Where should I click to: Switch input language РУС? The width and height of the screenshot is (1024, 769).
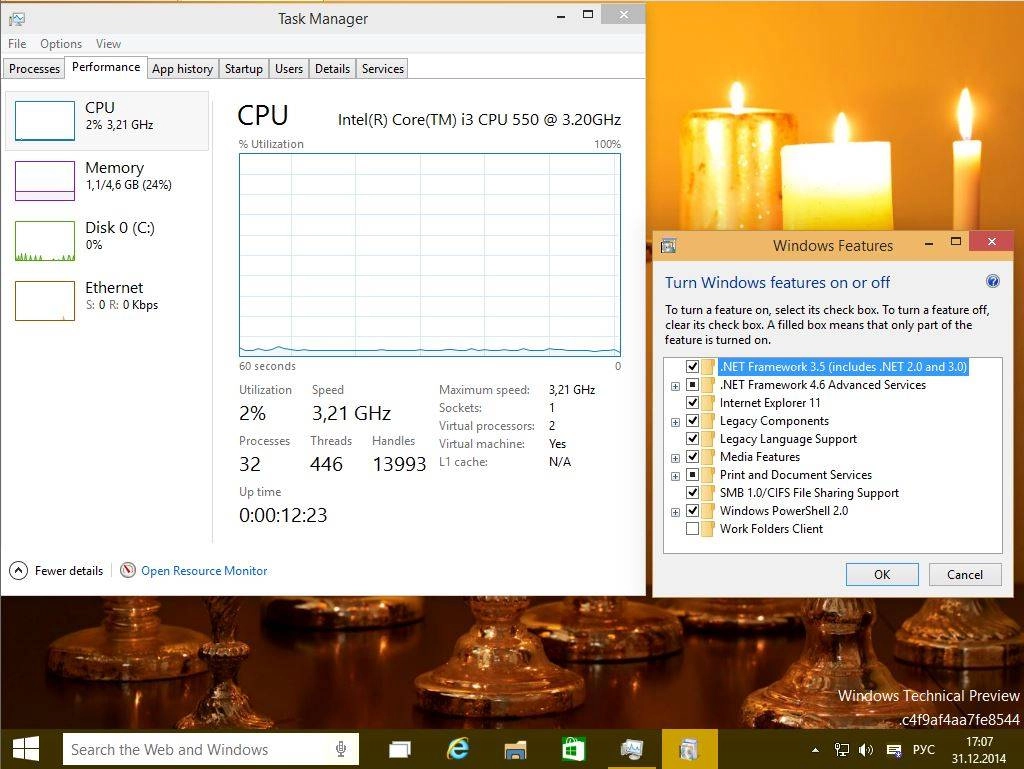coord(923,749)
